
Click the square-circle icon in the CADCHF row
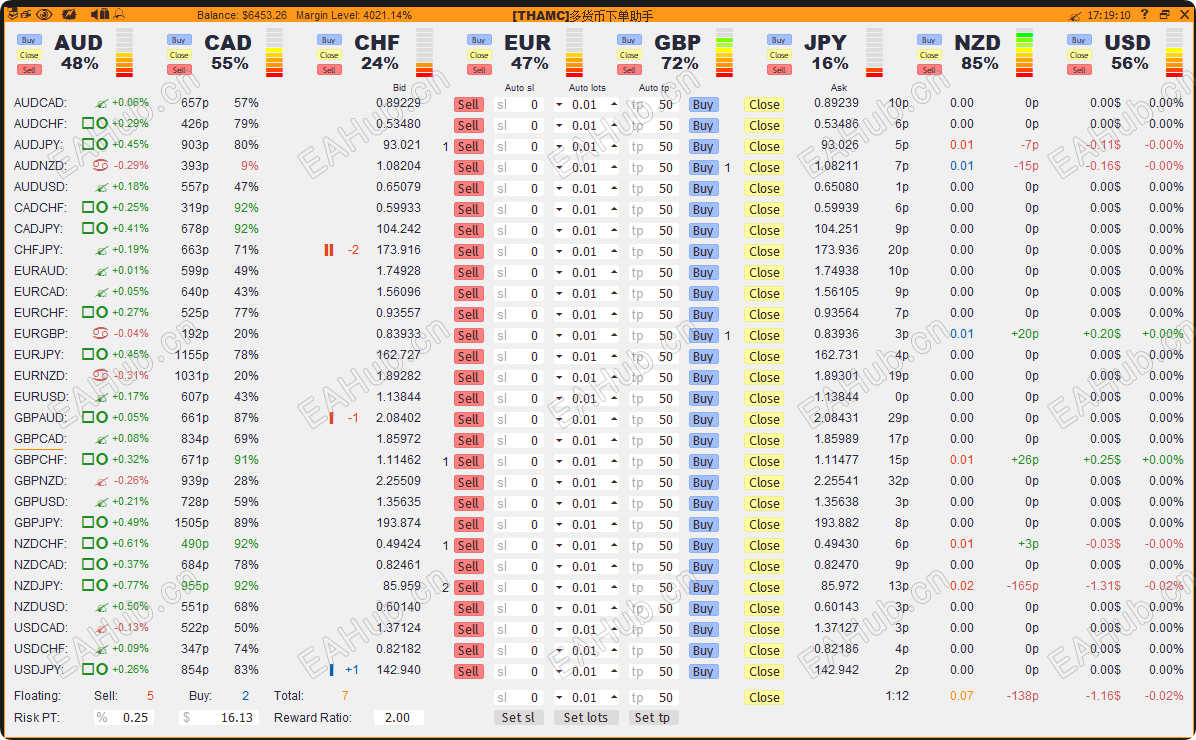tap(95, 208)
